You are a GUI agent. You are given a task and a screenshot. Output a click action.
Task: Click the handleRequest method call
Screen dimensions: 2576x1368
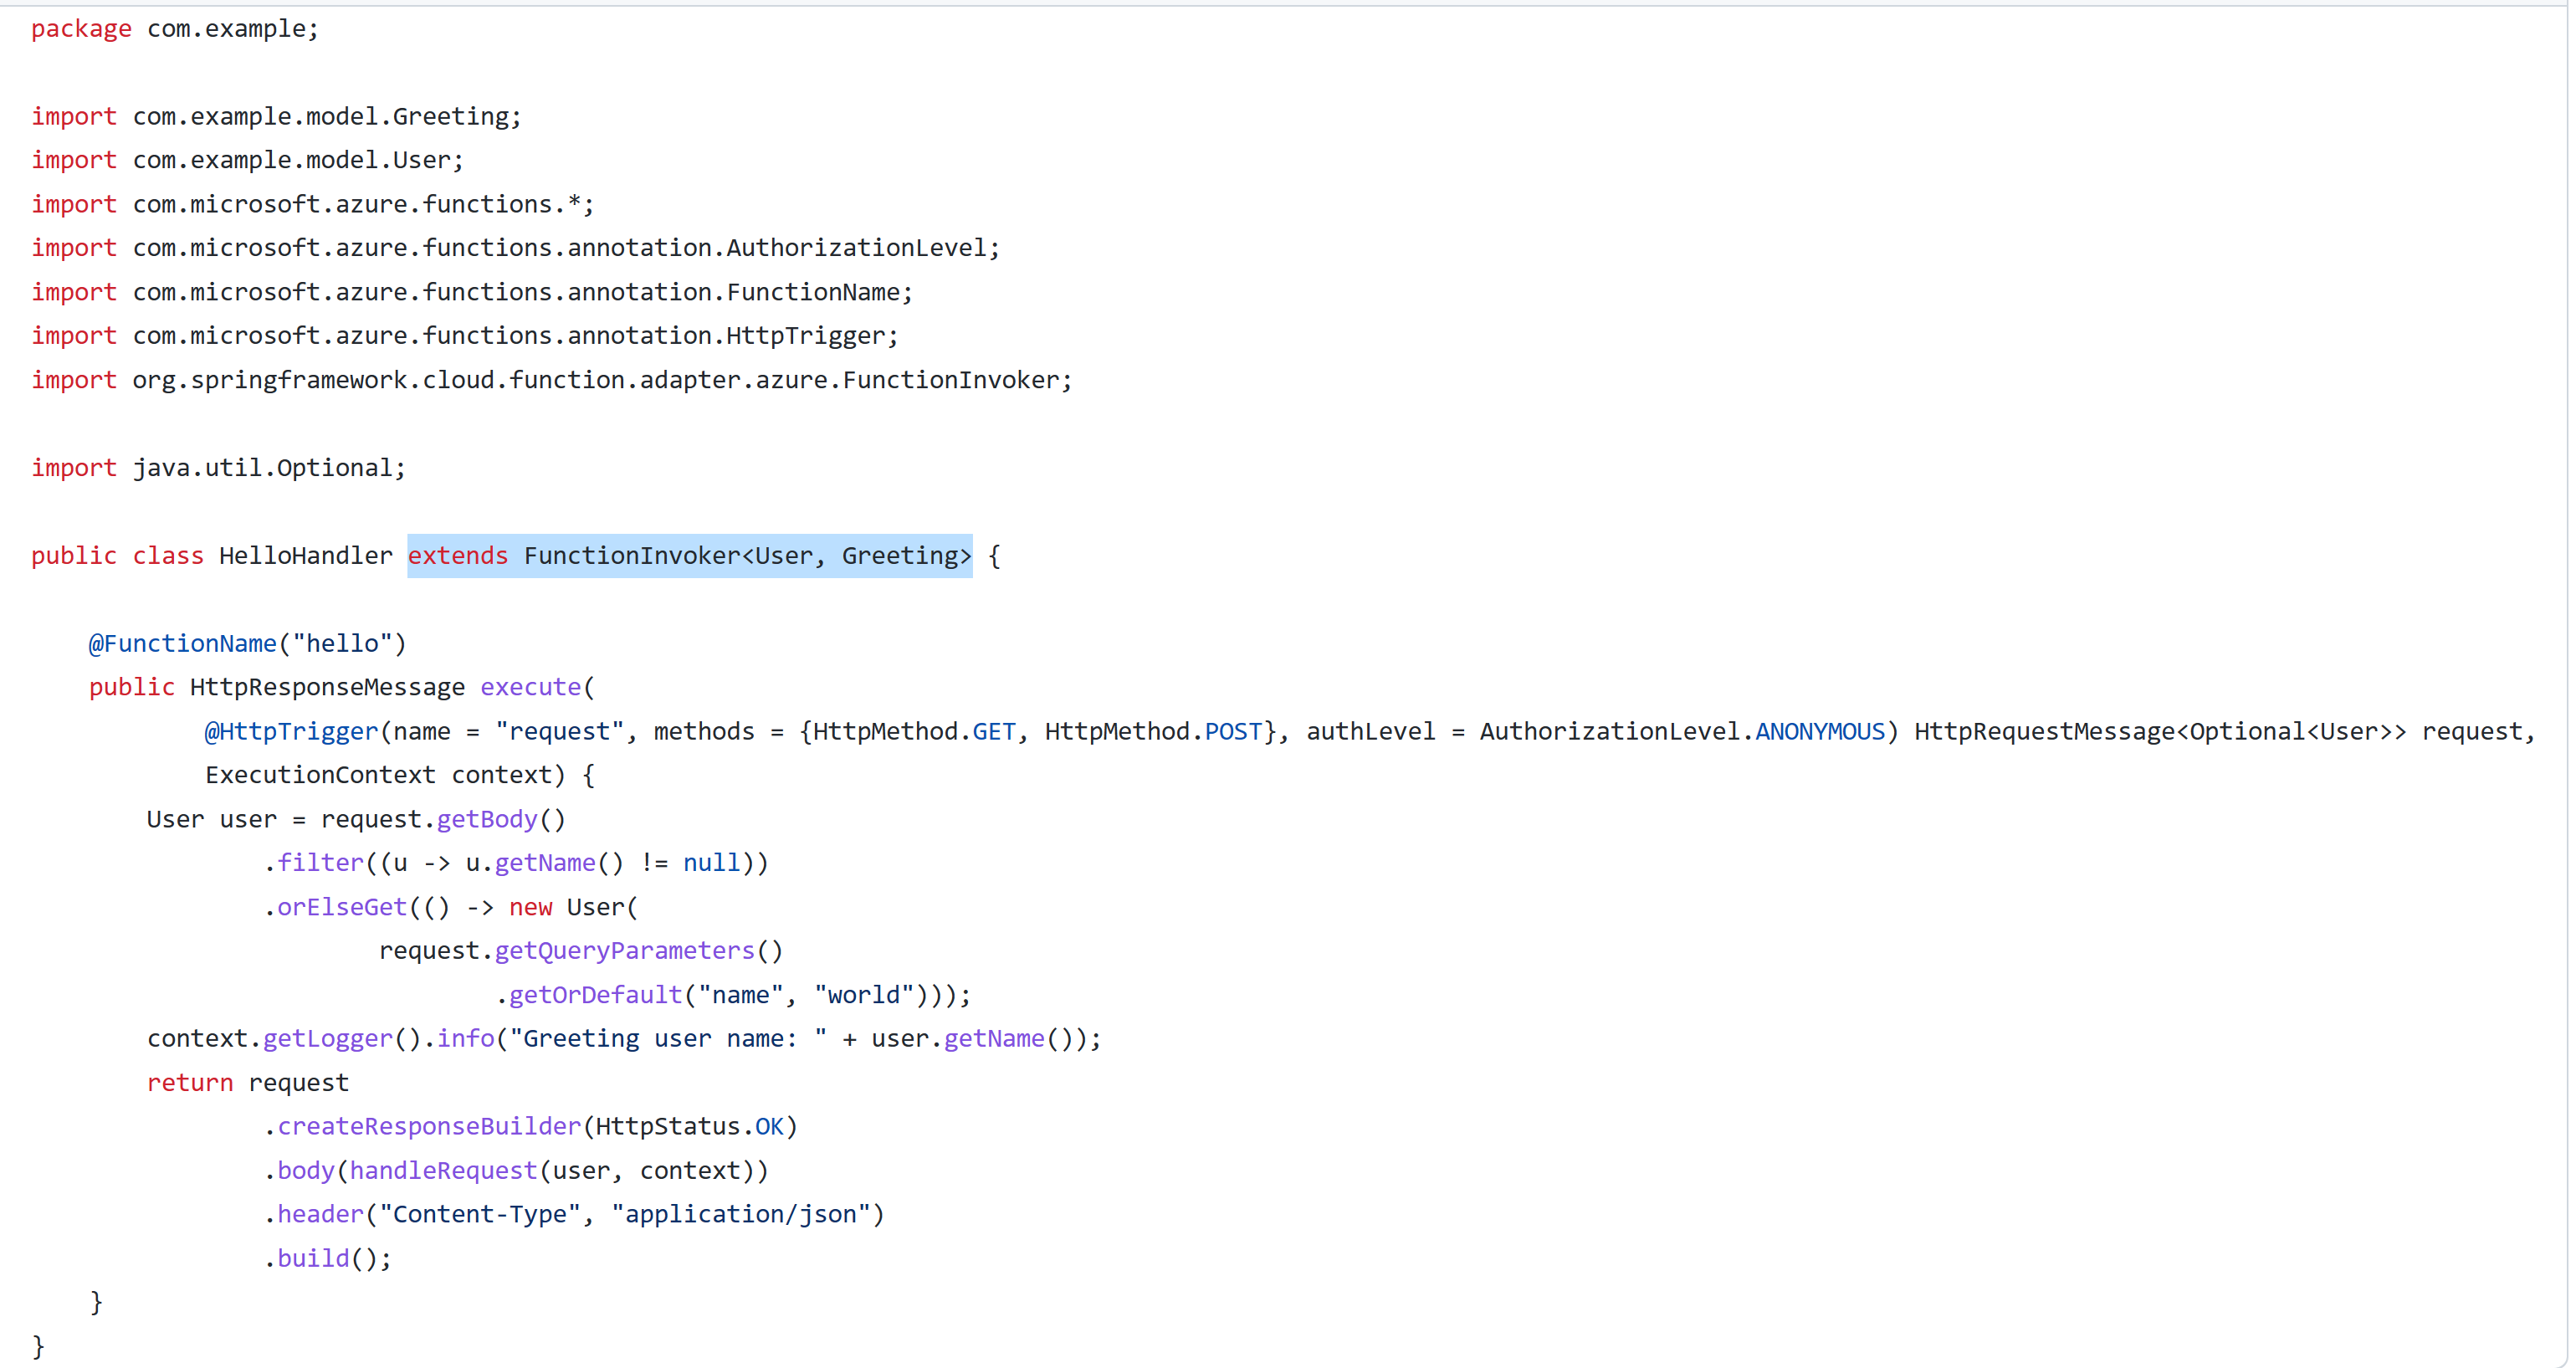coord(443,1170)
